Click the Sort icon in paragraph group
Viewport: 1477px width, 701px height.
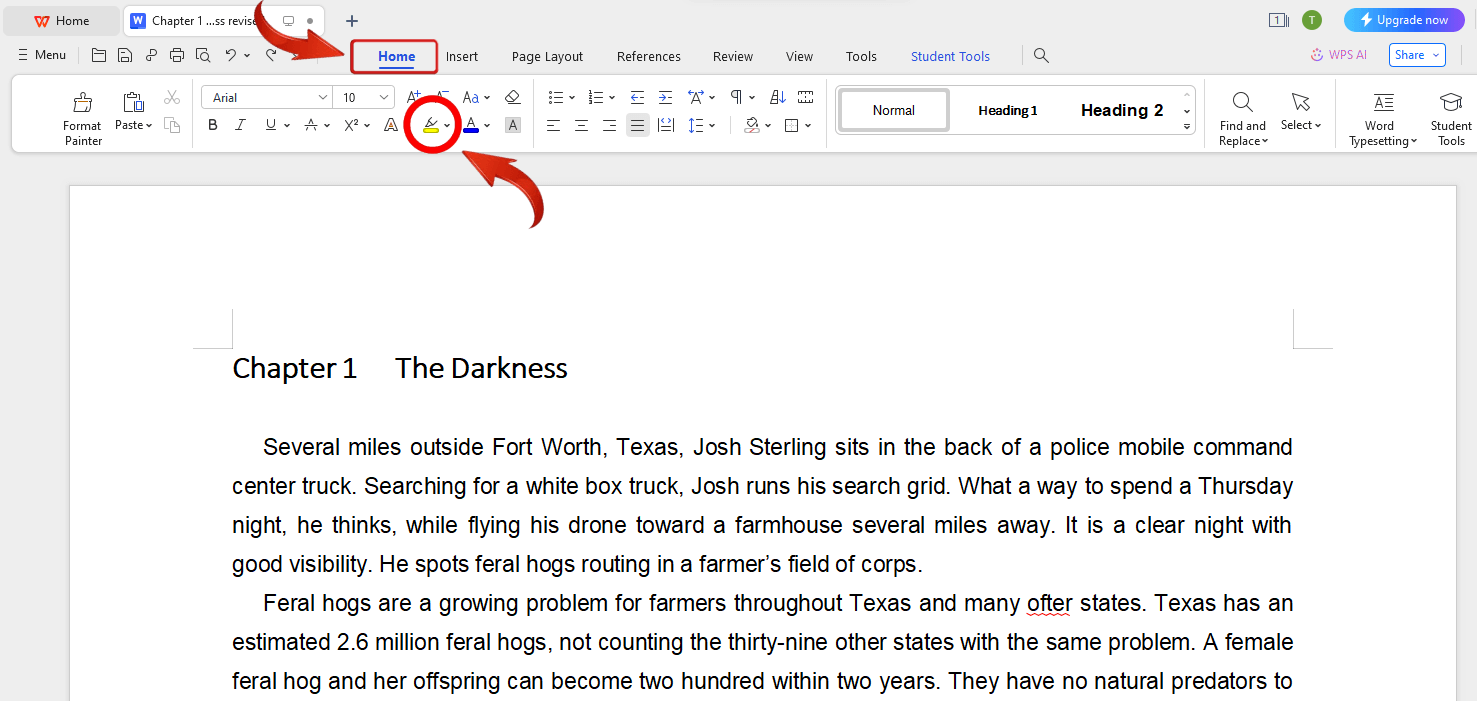point(778,97)
